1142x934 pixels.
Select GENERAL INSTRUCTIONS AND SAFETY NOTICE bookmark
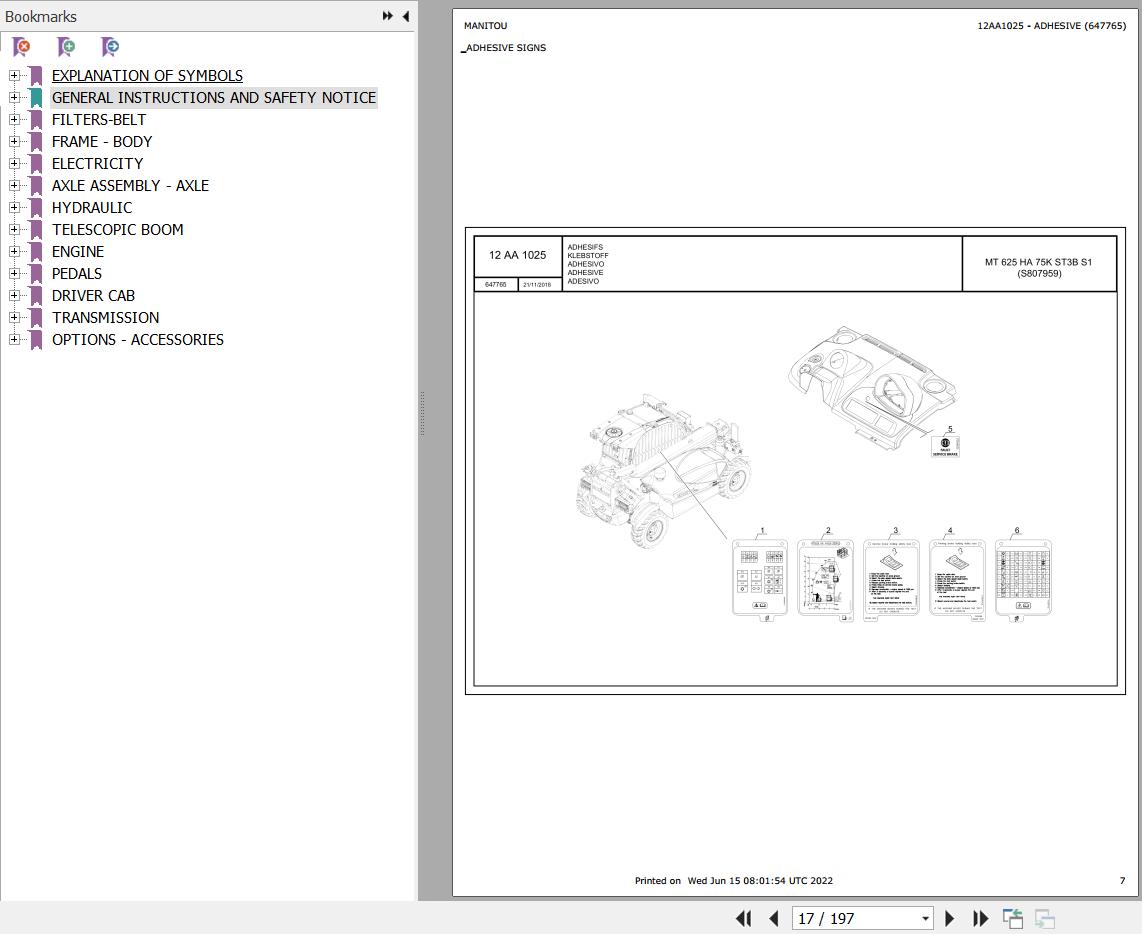tap(213, 98)
